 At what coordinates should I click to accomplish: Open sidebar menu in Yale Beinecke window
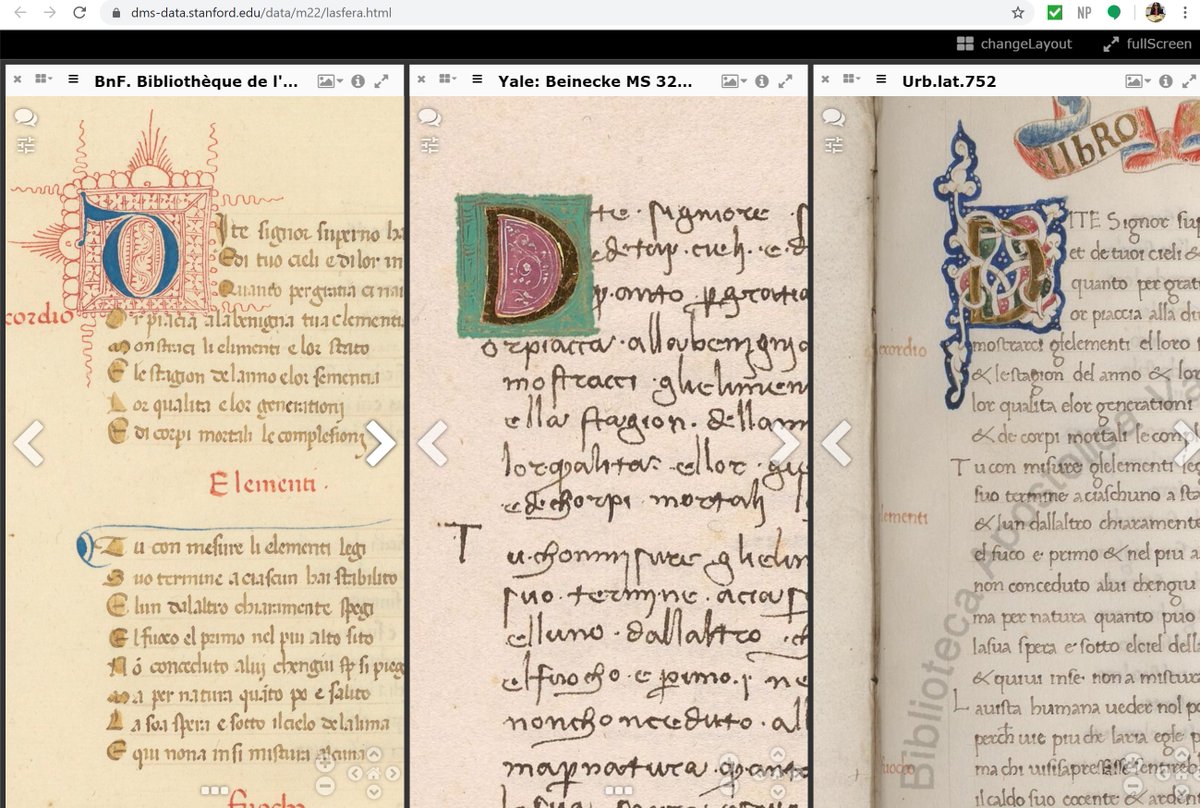[x=477, y=80]
